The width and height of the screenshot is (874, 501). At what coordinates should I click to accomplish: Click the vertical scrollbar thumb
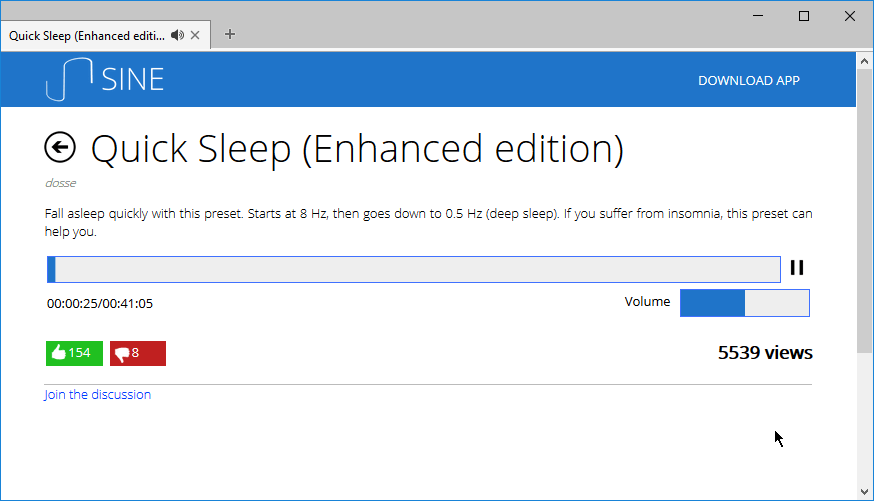(865, 211)
